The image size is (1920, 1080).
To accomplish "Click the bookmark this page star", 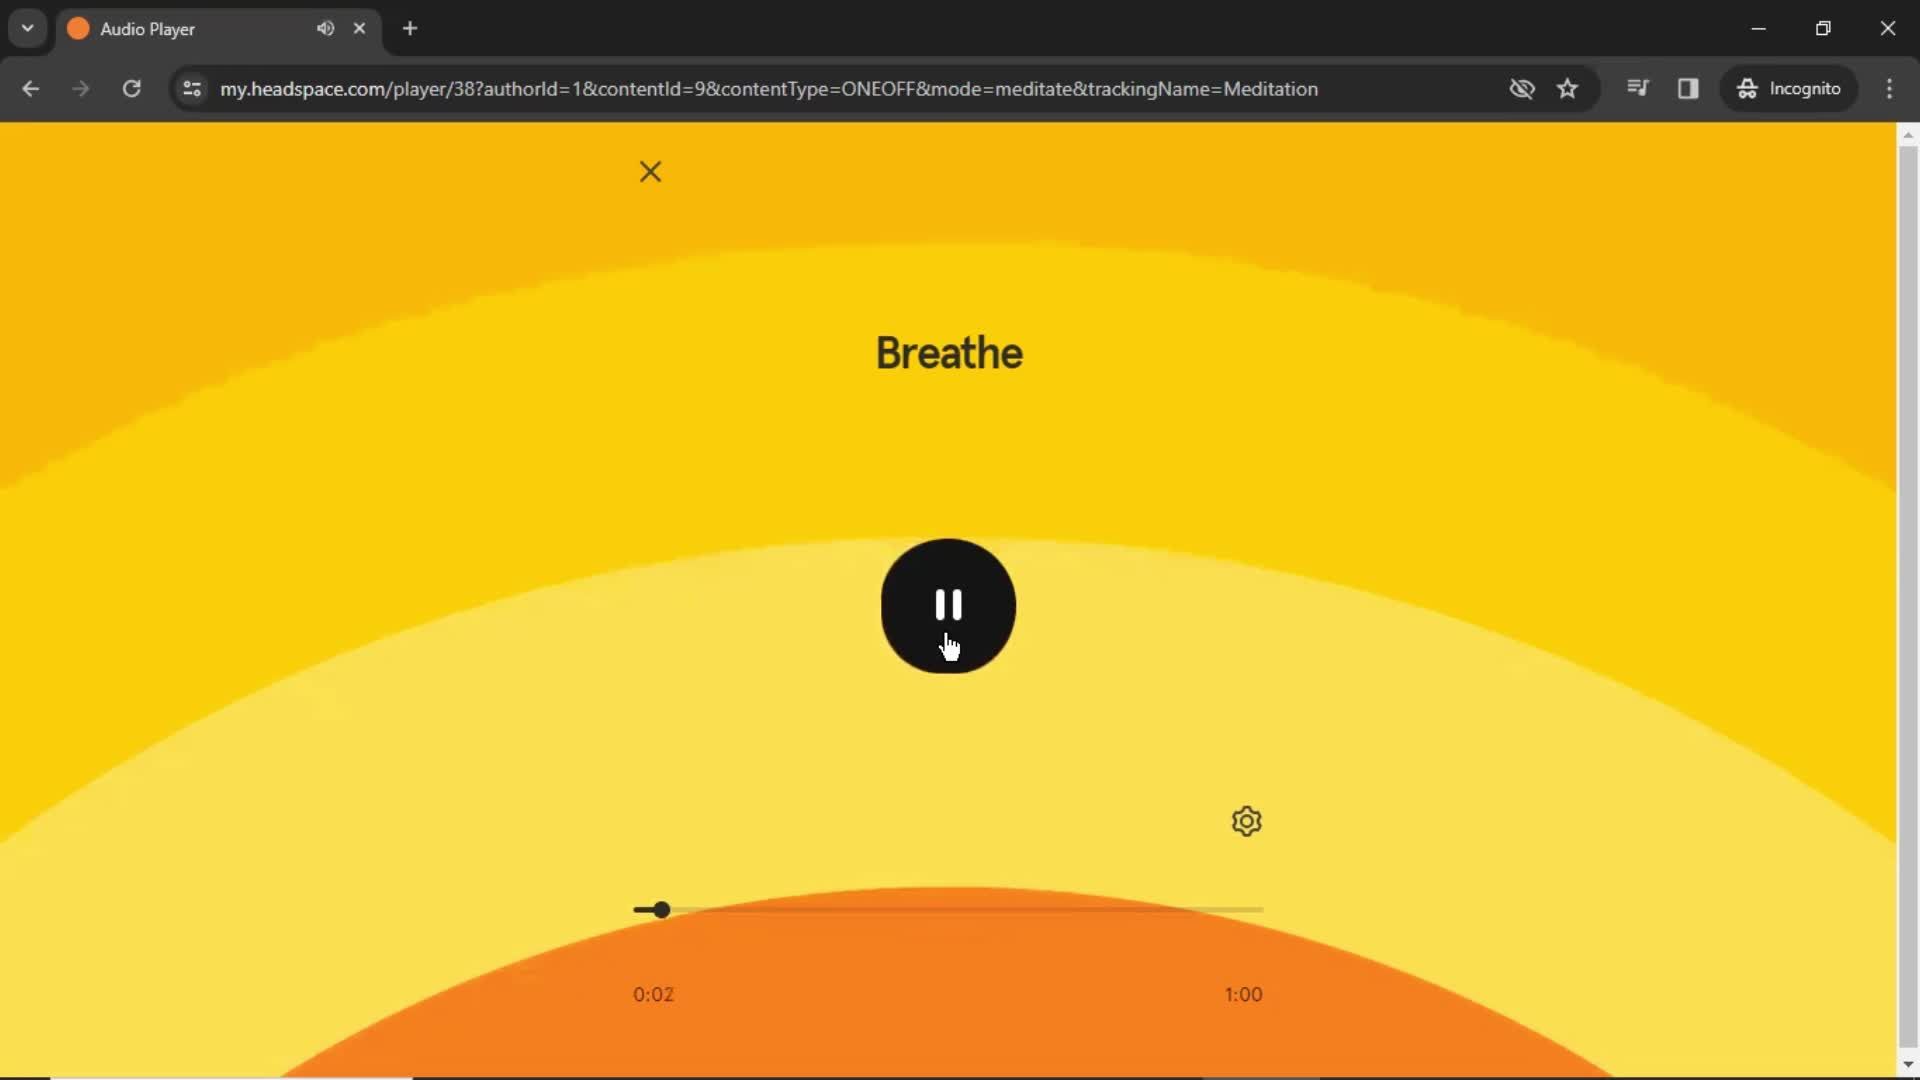I will [1568, 88].
